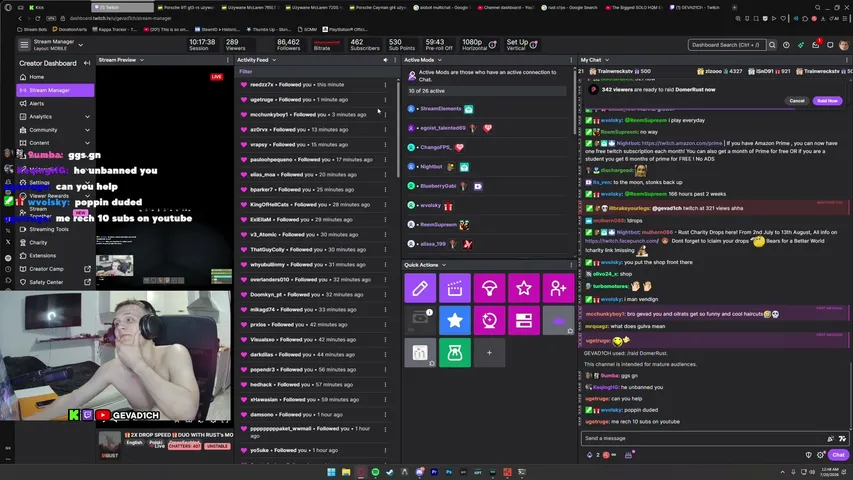Click the blue star quick action tile
The height and width of the screenshot is (480, 853).
pos(455,320)
